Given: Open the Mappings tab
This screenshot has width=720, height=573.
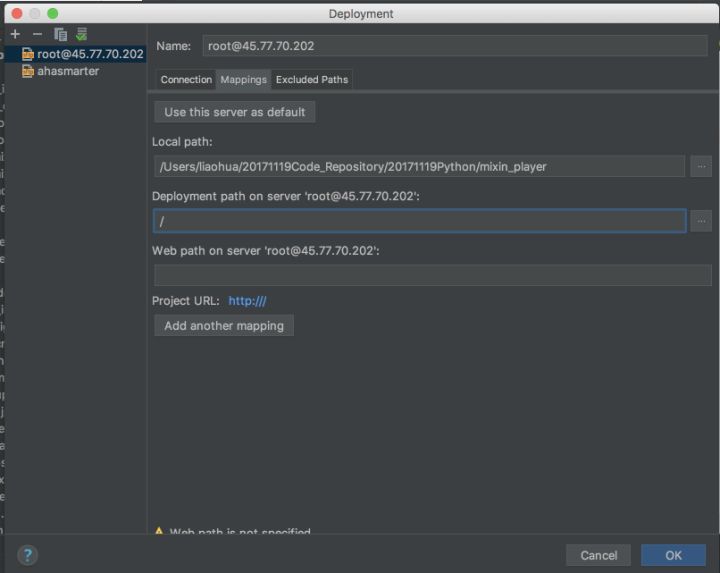Looking at the screenshot, I should coord(243,79).
